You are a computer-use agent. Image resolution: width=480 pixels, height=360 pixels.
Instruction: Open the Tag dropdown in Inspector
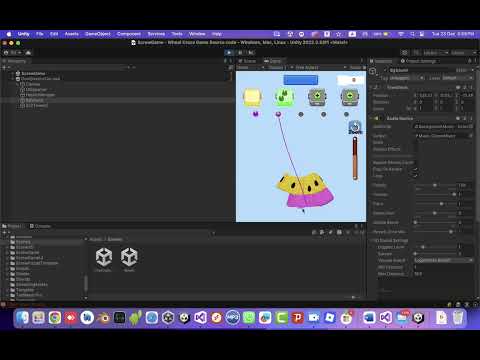click(407, 78)
